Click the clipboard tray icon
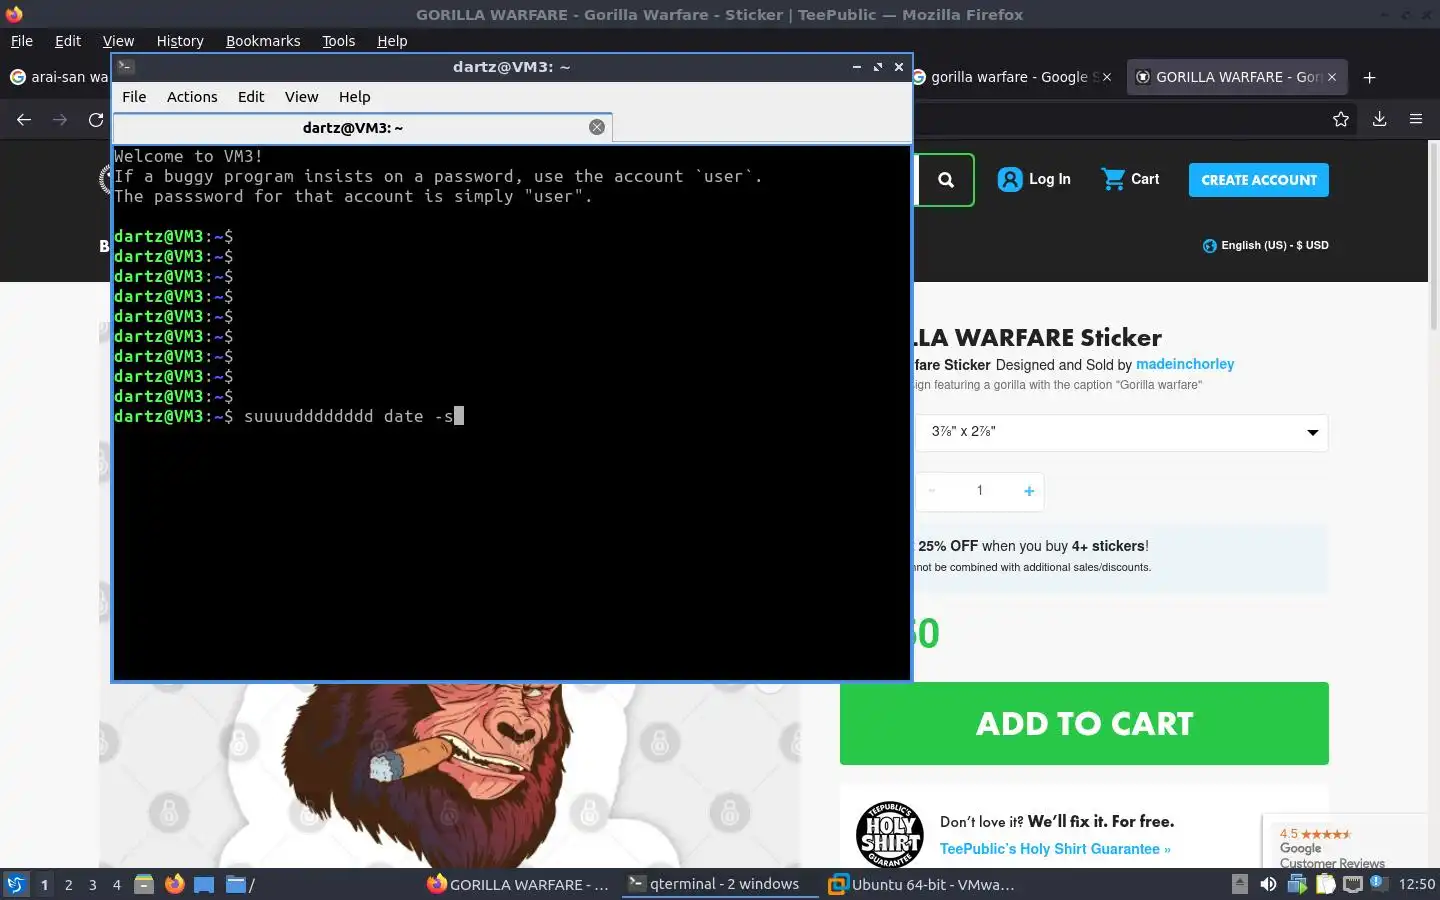The image size is (1440, 900). click(1325, 884)
